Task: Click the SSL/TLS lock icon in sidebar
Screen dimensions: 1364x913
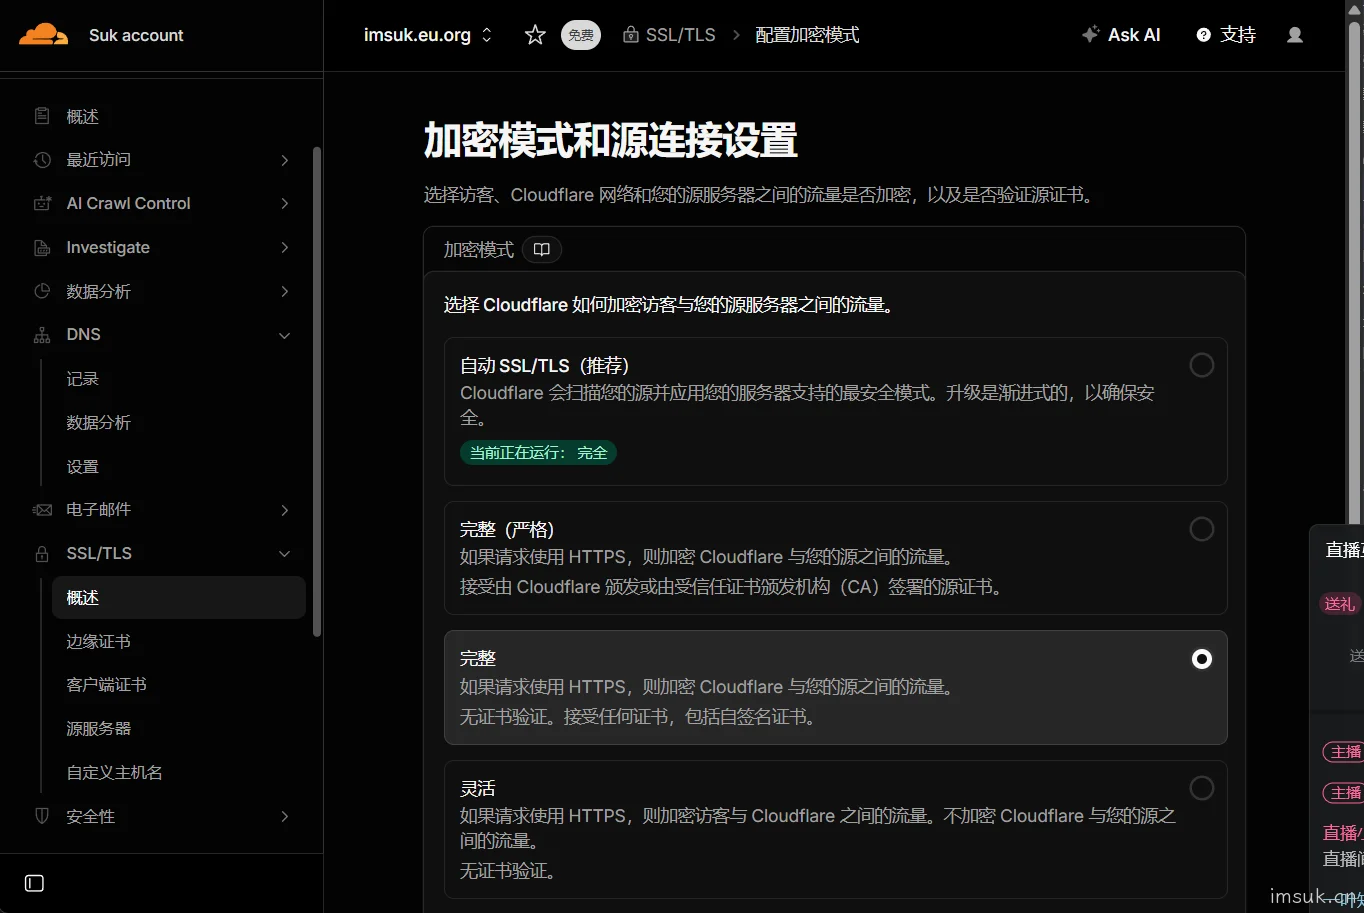Action: 42,554
